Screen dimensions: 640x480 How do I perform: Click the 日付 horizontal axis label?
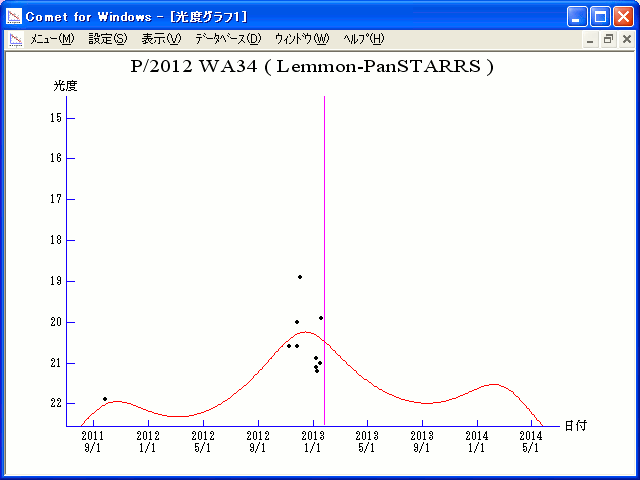pyautogui.click(x=575, y=425)
